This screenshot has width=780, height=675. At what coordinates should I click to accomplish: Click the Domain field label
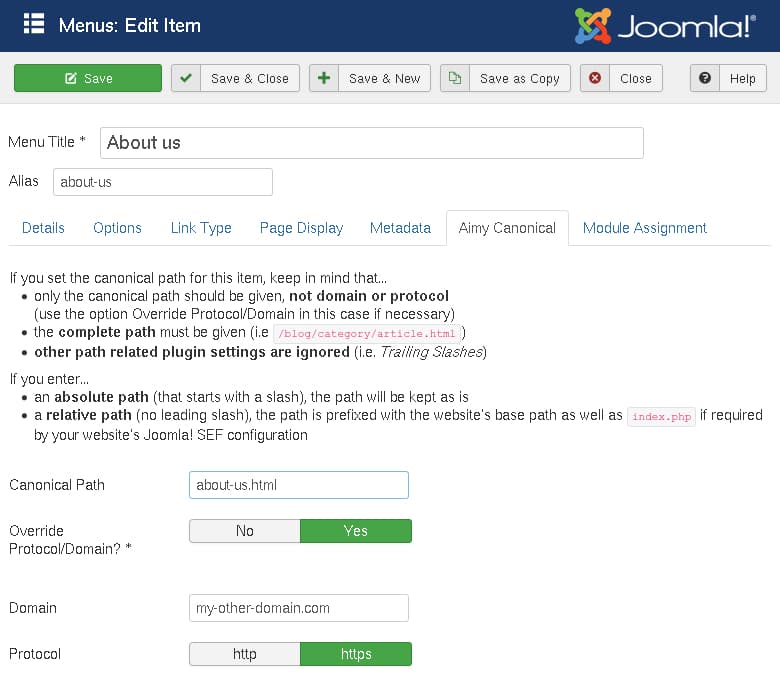pyautogui.click(x=33, y=608)
